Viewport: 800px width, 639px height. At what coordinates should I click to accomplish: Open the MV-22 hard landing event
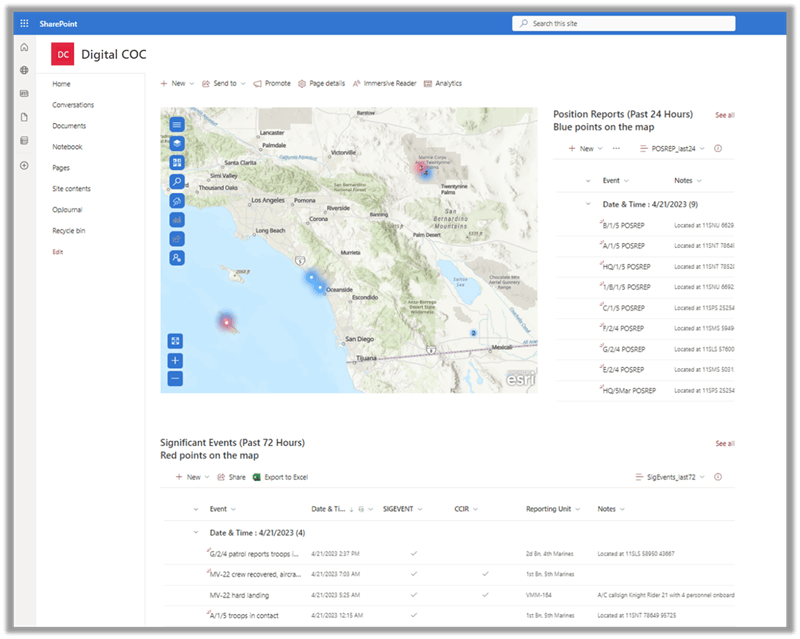tap(239, 595)
